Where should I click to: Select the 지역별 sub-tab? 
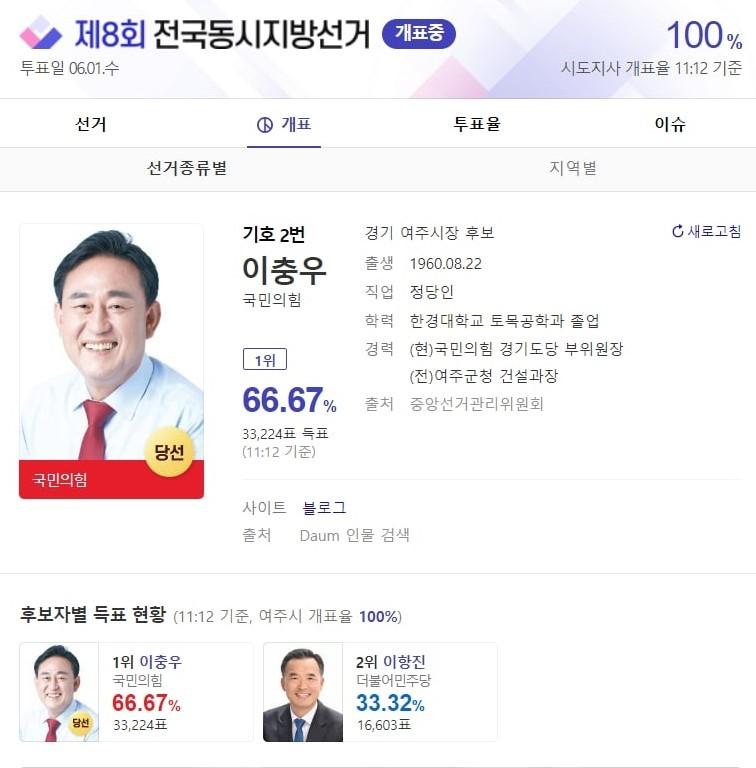572,168
